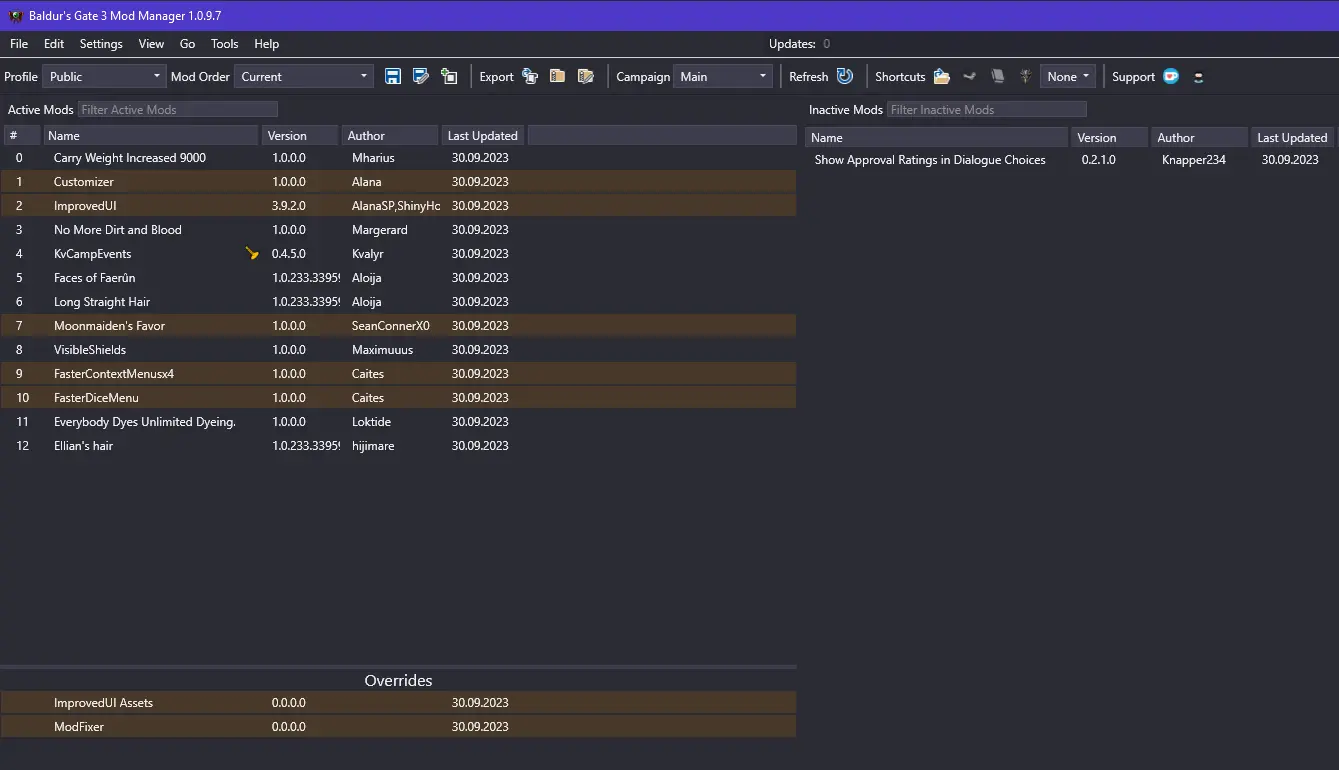Click the first icon right of Export label
The width and height of the screenshot is (1339, 770).
[530, 76]
